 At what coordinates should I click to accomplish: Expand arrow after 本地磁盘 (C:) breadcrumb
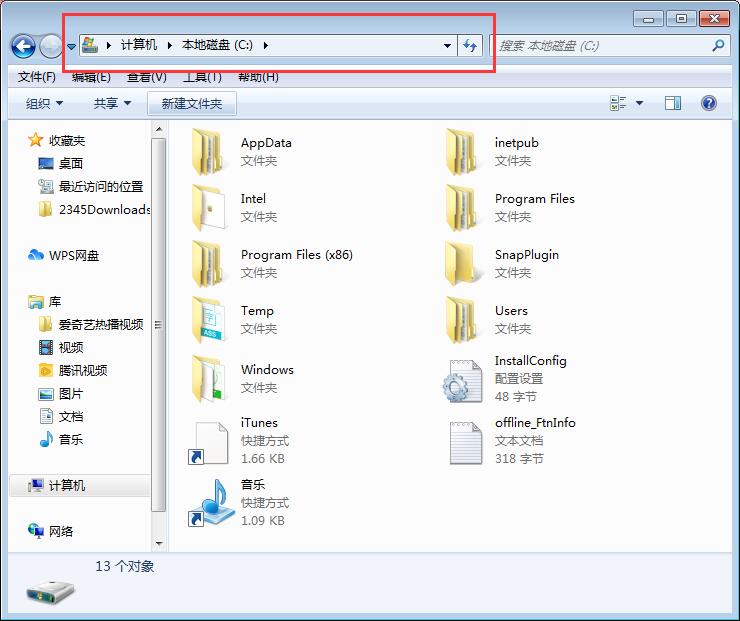pyautogui.click(x=266, y=45)
